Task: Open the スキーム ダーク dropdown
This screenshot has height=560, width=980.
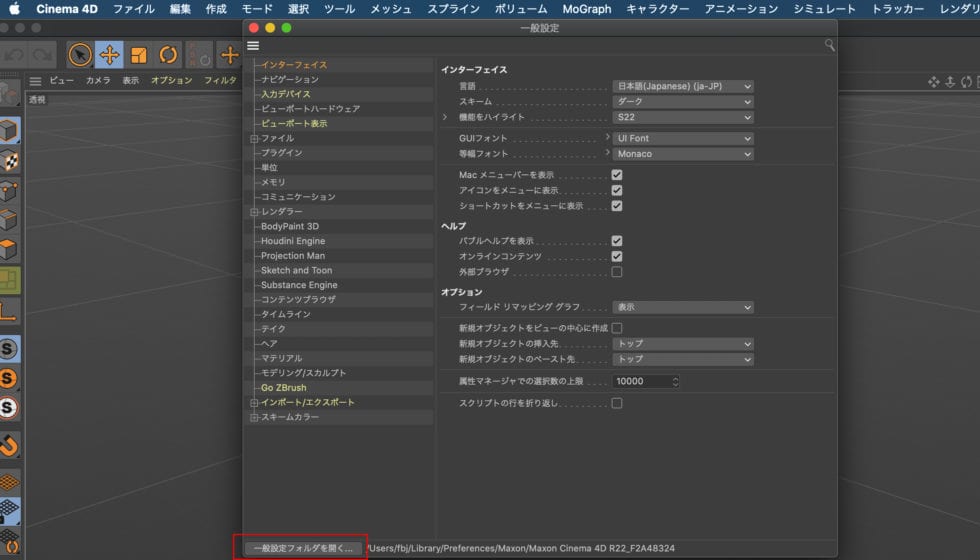Action: (683, 102)
